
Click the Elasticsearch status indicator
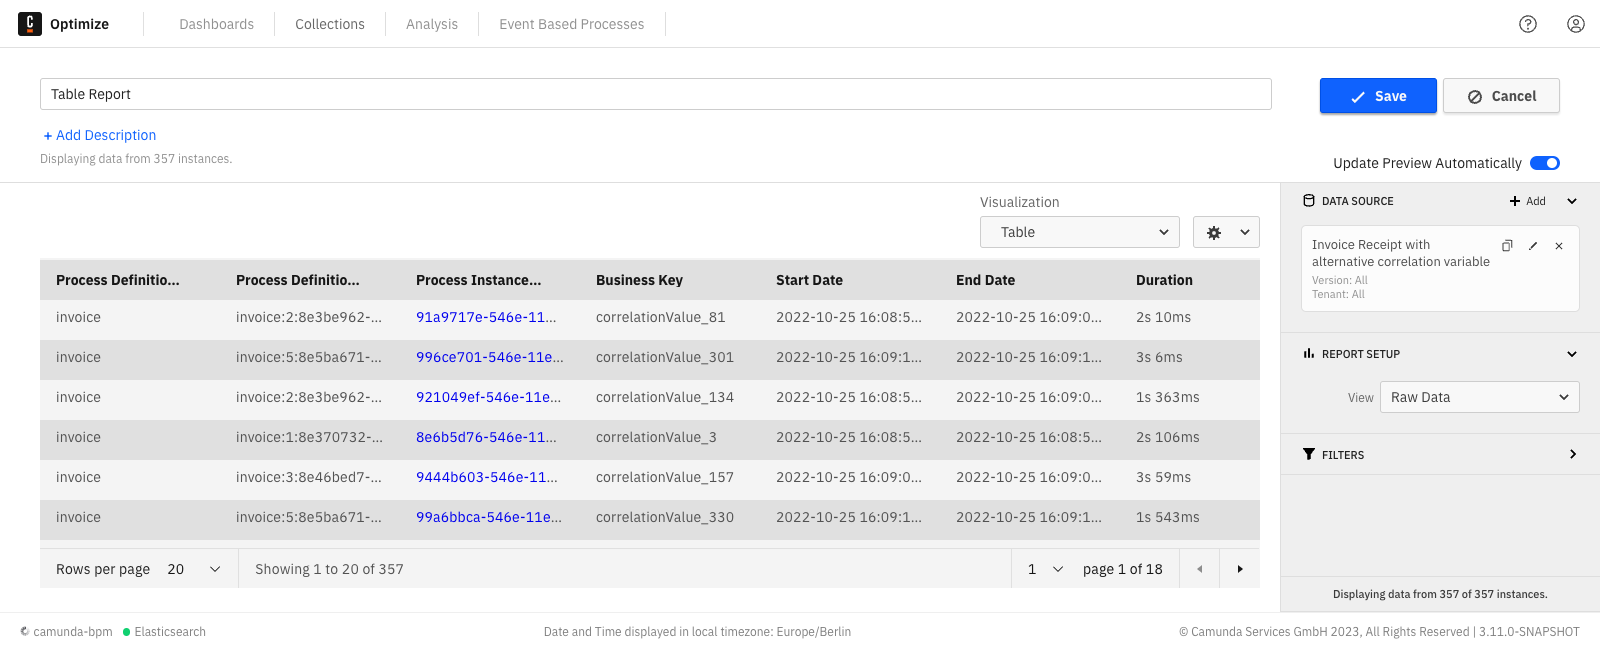(x=165, y=632)
